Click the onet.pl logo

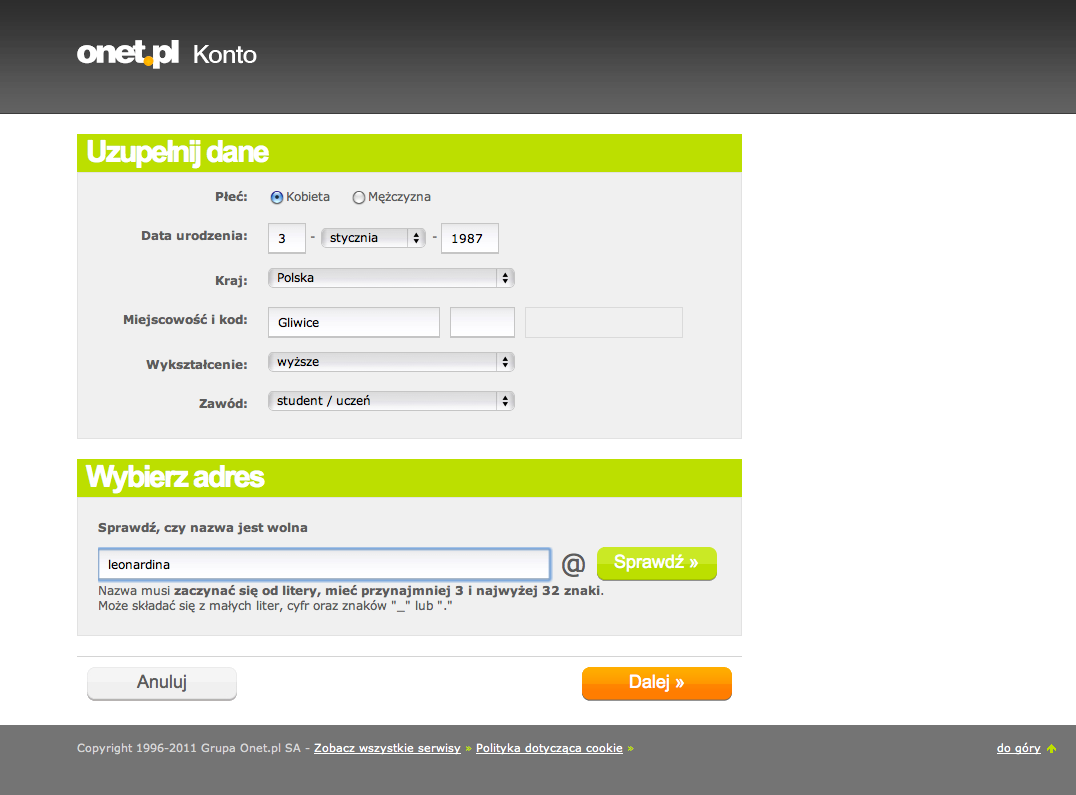click(x=128, y=53)
